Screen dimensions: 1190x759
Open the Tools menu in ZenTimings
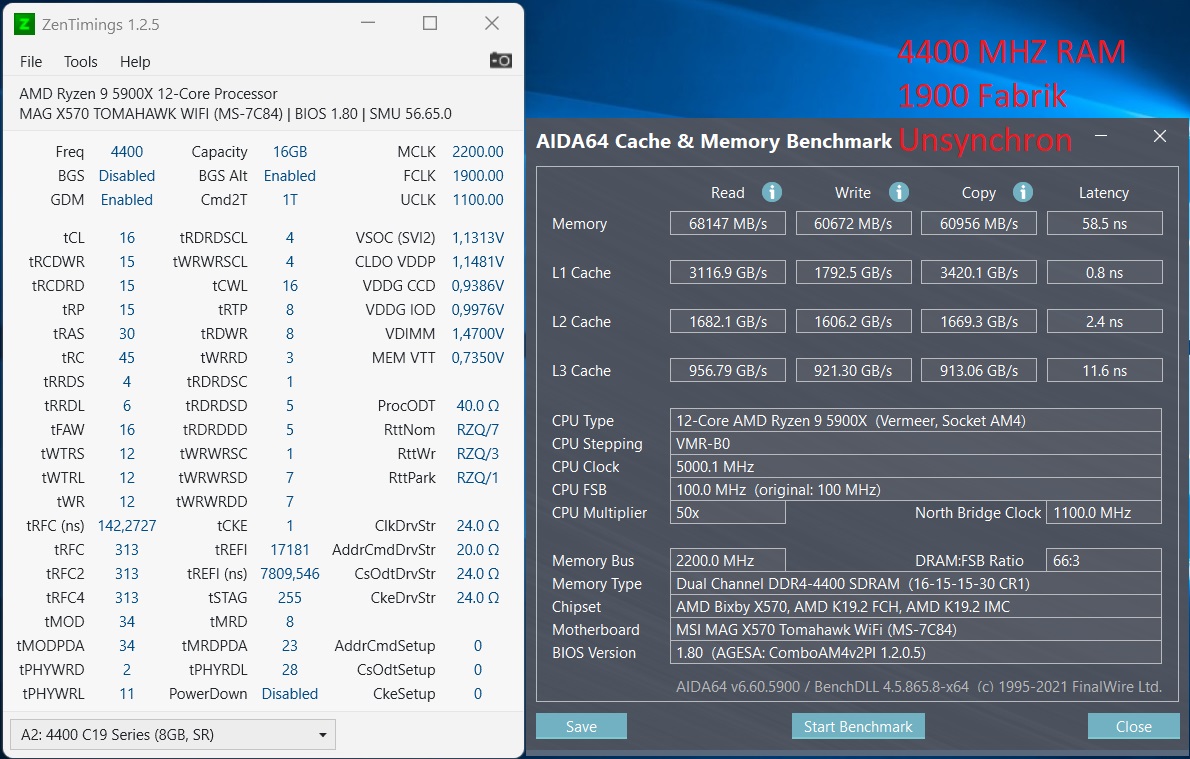pyautogui.click(x=80, y=61)
